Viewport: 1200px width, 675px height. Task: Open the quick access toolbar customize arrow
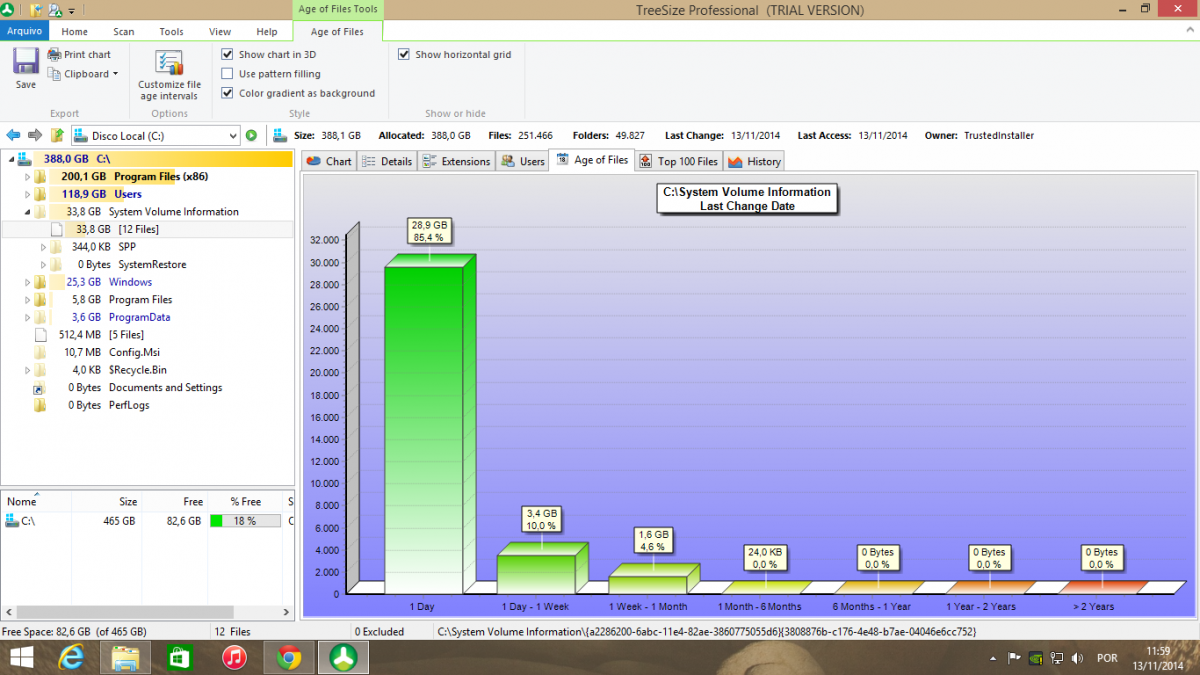tap(71, 11)
